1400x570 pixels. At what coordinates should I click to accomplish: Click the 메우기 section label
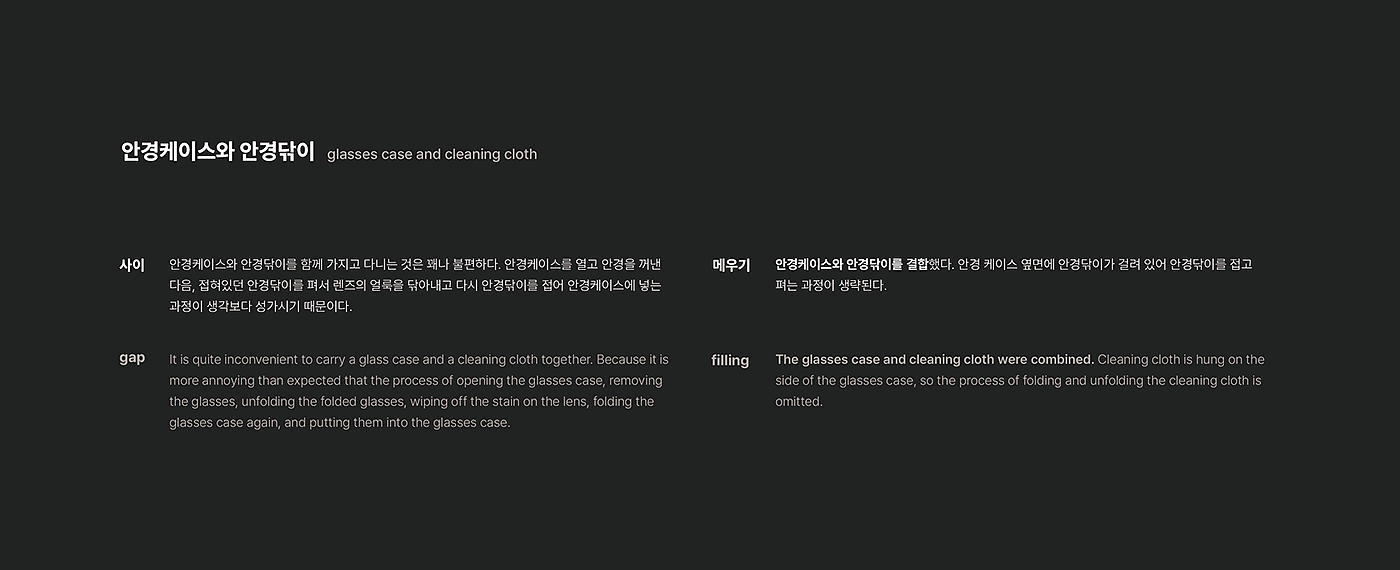731,265
